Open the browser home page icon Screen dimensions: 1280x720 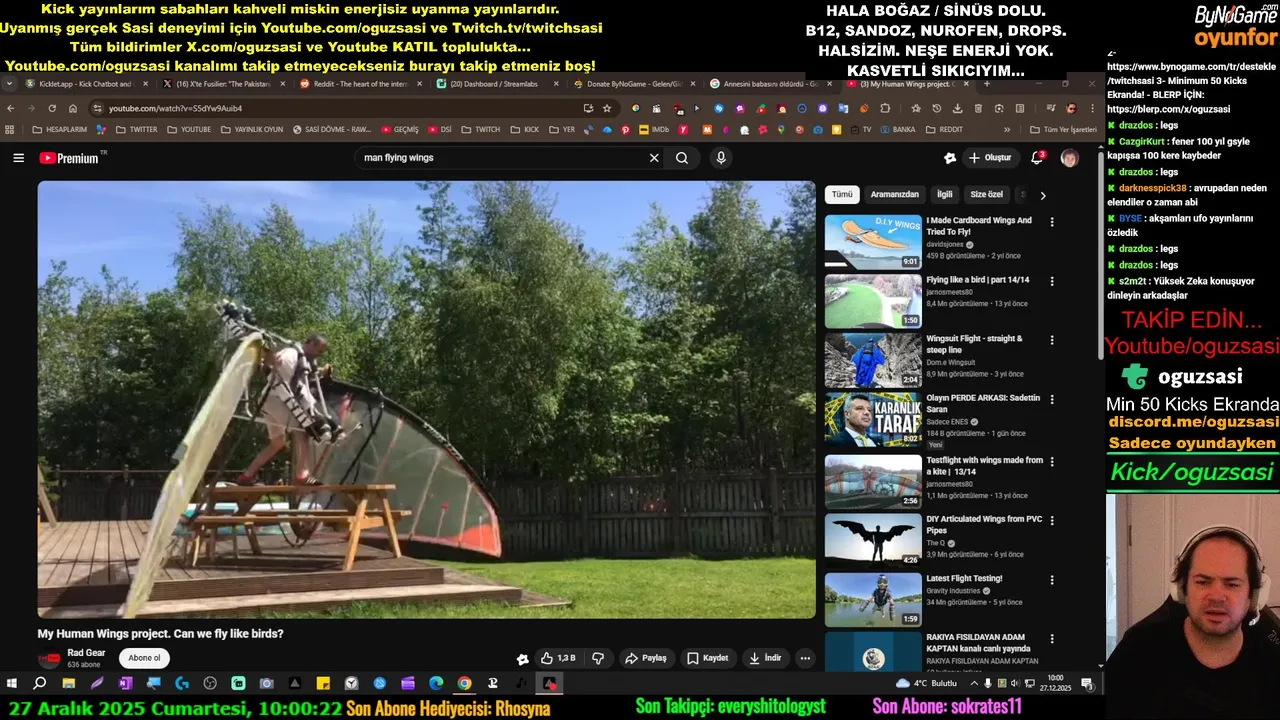pyautogui.click(x=73, y=108)
